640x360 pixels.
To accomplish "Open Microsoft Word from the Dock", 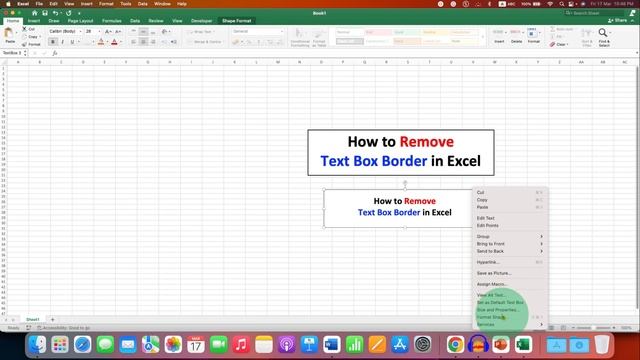I will [x=331, y=344].
